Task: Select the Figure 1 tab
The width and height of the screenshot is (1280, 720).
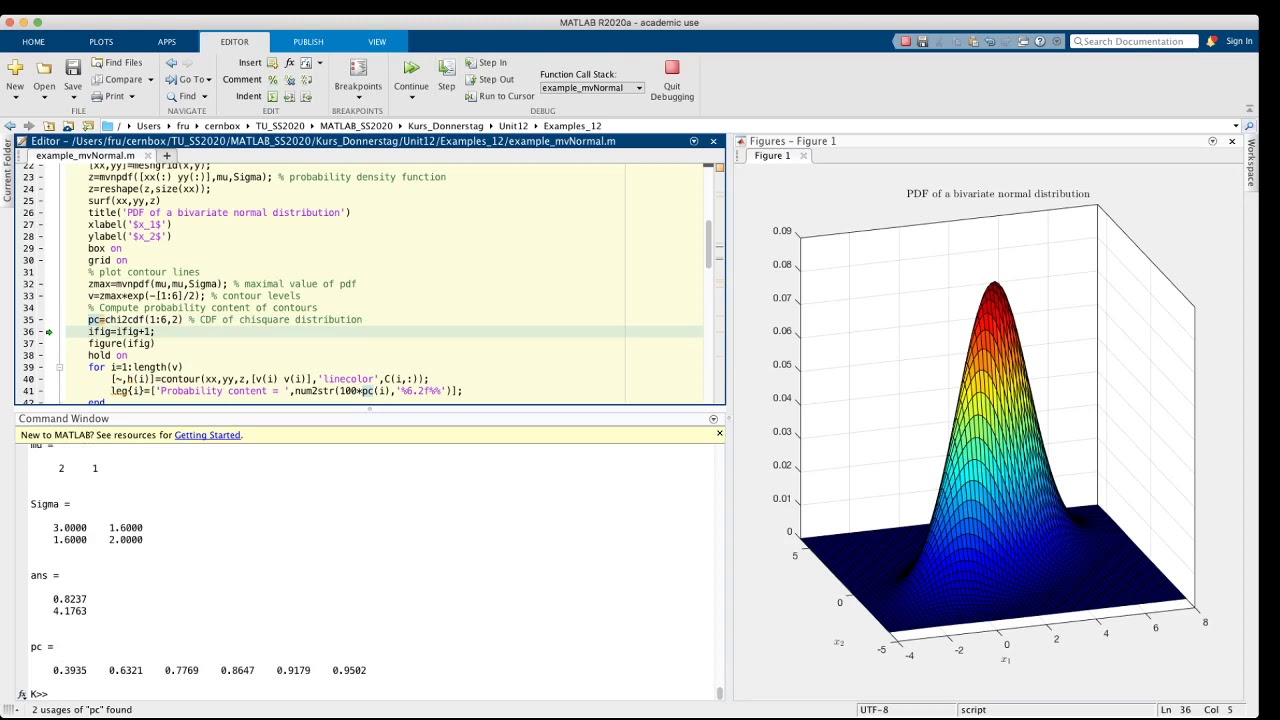Action: point(772,156)
